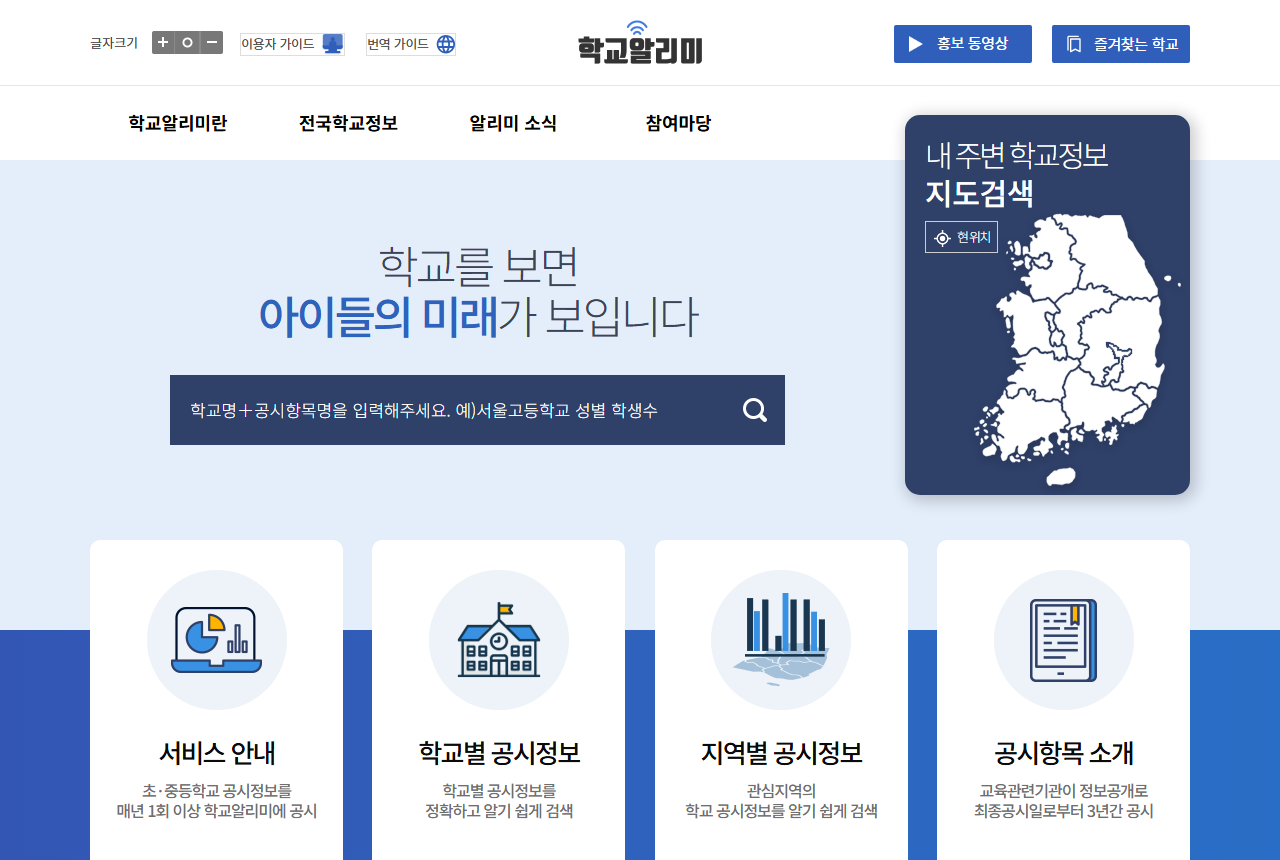Click the 서비스 안내 dashboard icon
This screenshot has height=860, width=1280.
(217, 640)
